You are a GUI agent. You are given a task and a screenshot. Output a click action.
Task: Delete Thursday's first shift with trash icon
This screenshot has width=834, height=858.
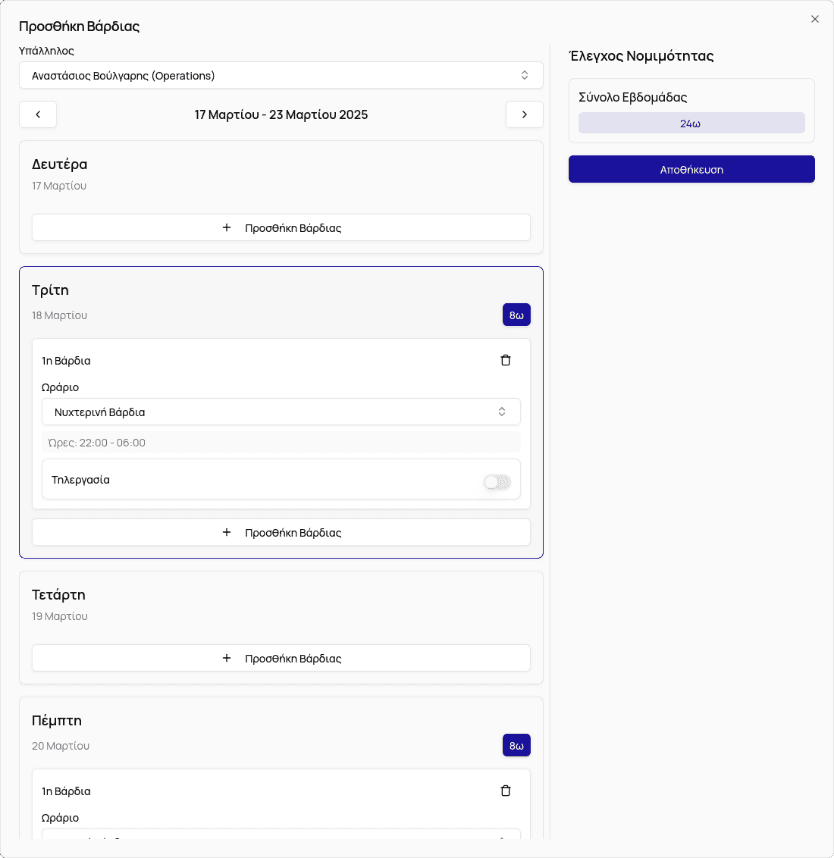click(505, 791)
